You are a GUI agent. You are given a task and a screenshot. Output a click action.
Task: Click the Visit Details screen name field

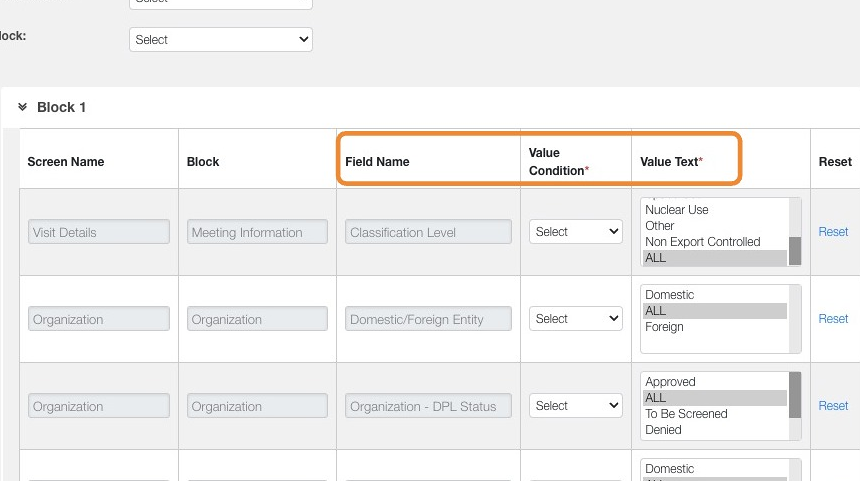[99, 232]
